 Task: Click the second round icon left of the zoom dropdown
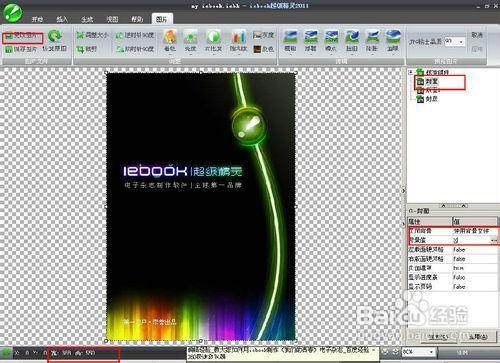click(395, 352)
